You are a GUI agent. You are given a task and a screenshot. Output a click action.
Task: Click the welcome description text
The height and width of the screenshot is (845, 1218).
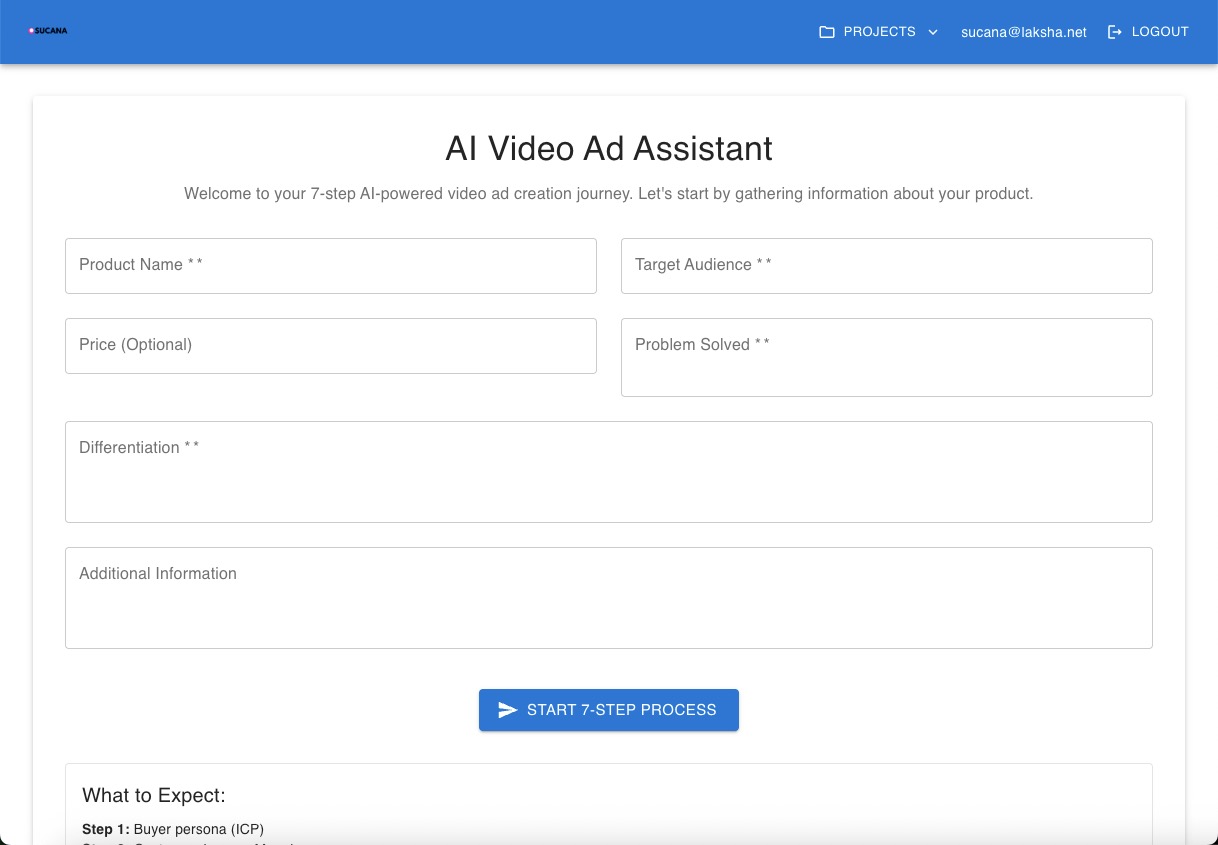(609, 194)
